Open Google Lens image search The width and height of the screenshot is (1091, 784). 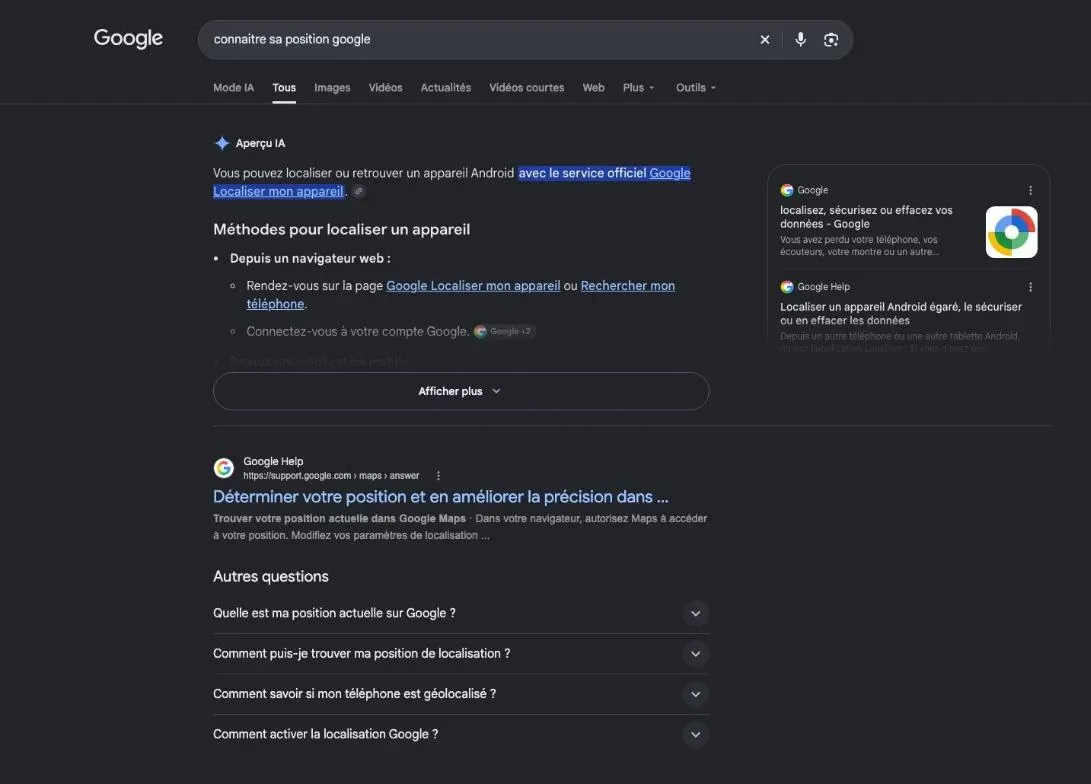coord(831,40)
